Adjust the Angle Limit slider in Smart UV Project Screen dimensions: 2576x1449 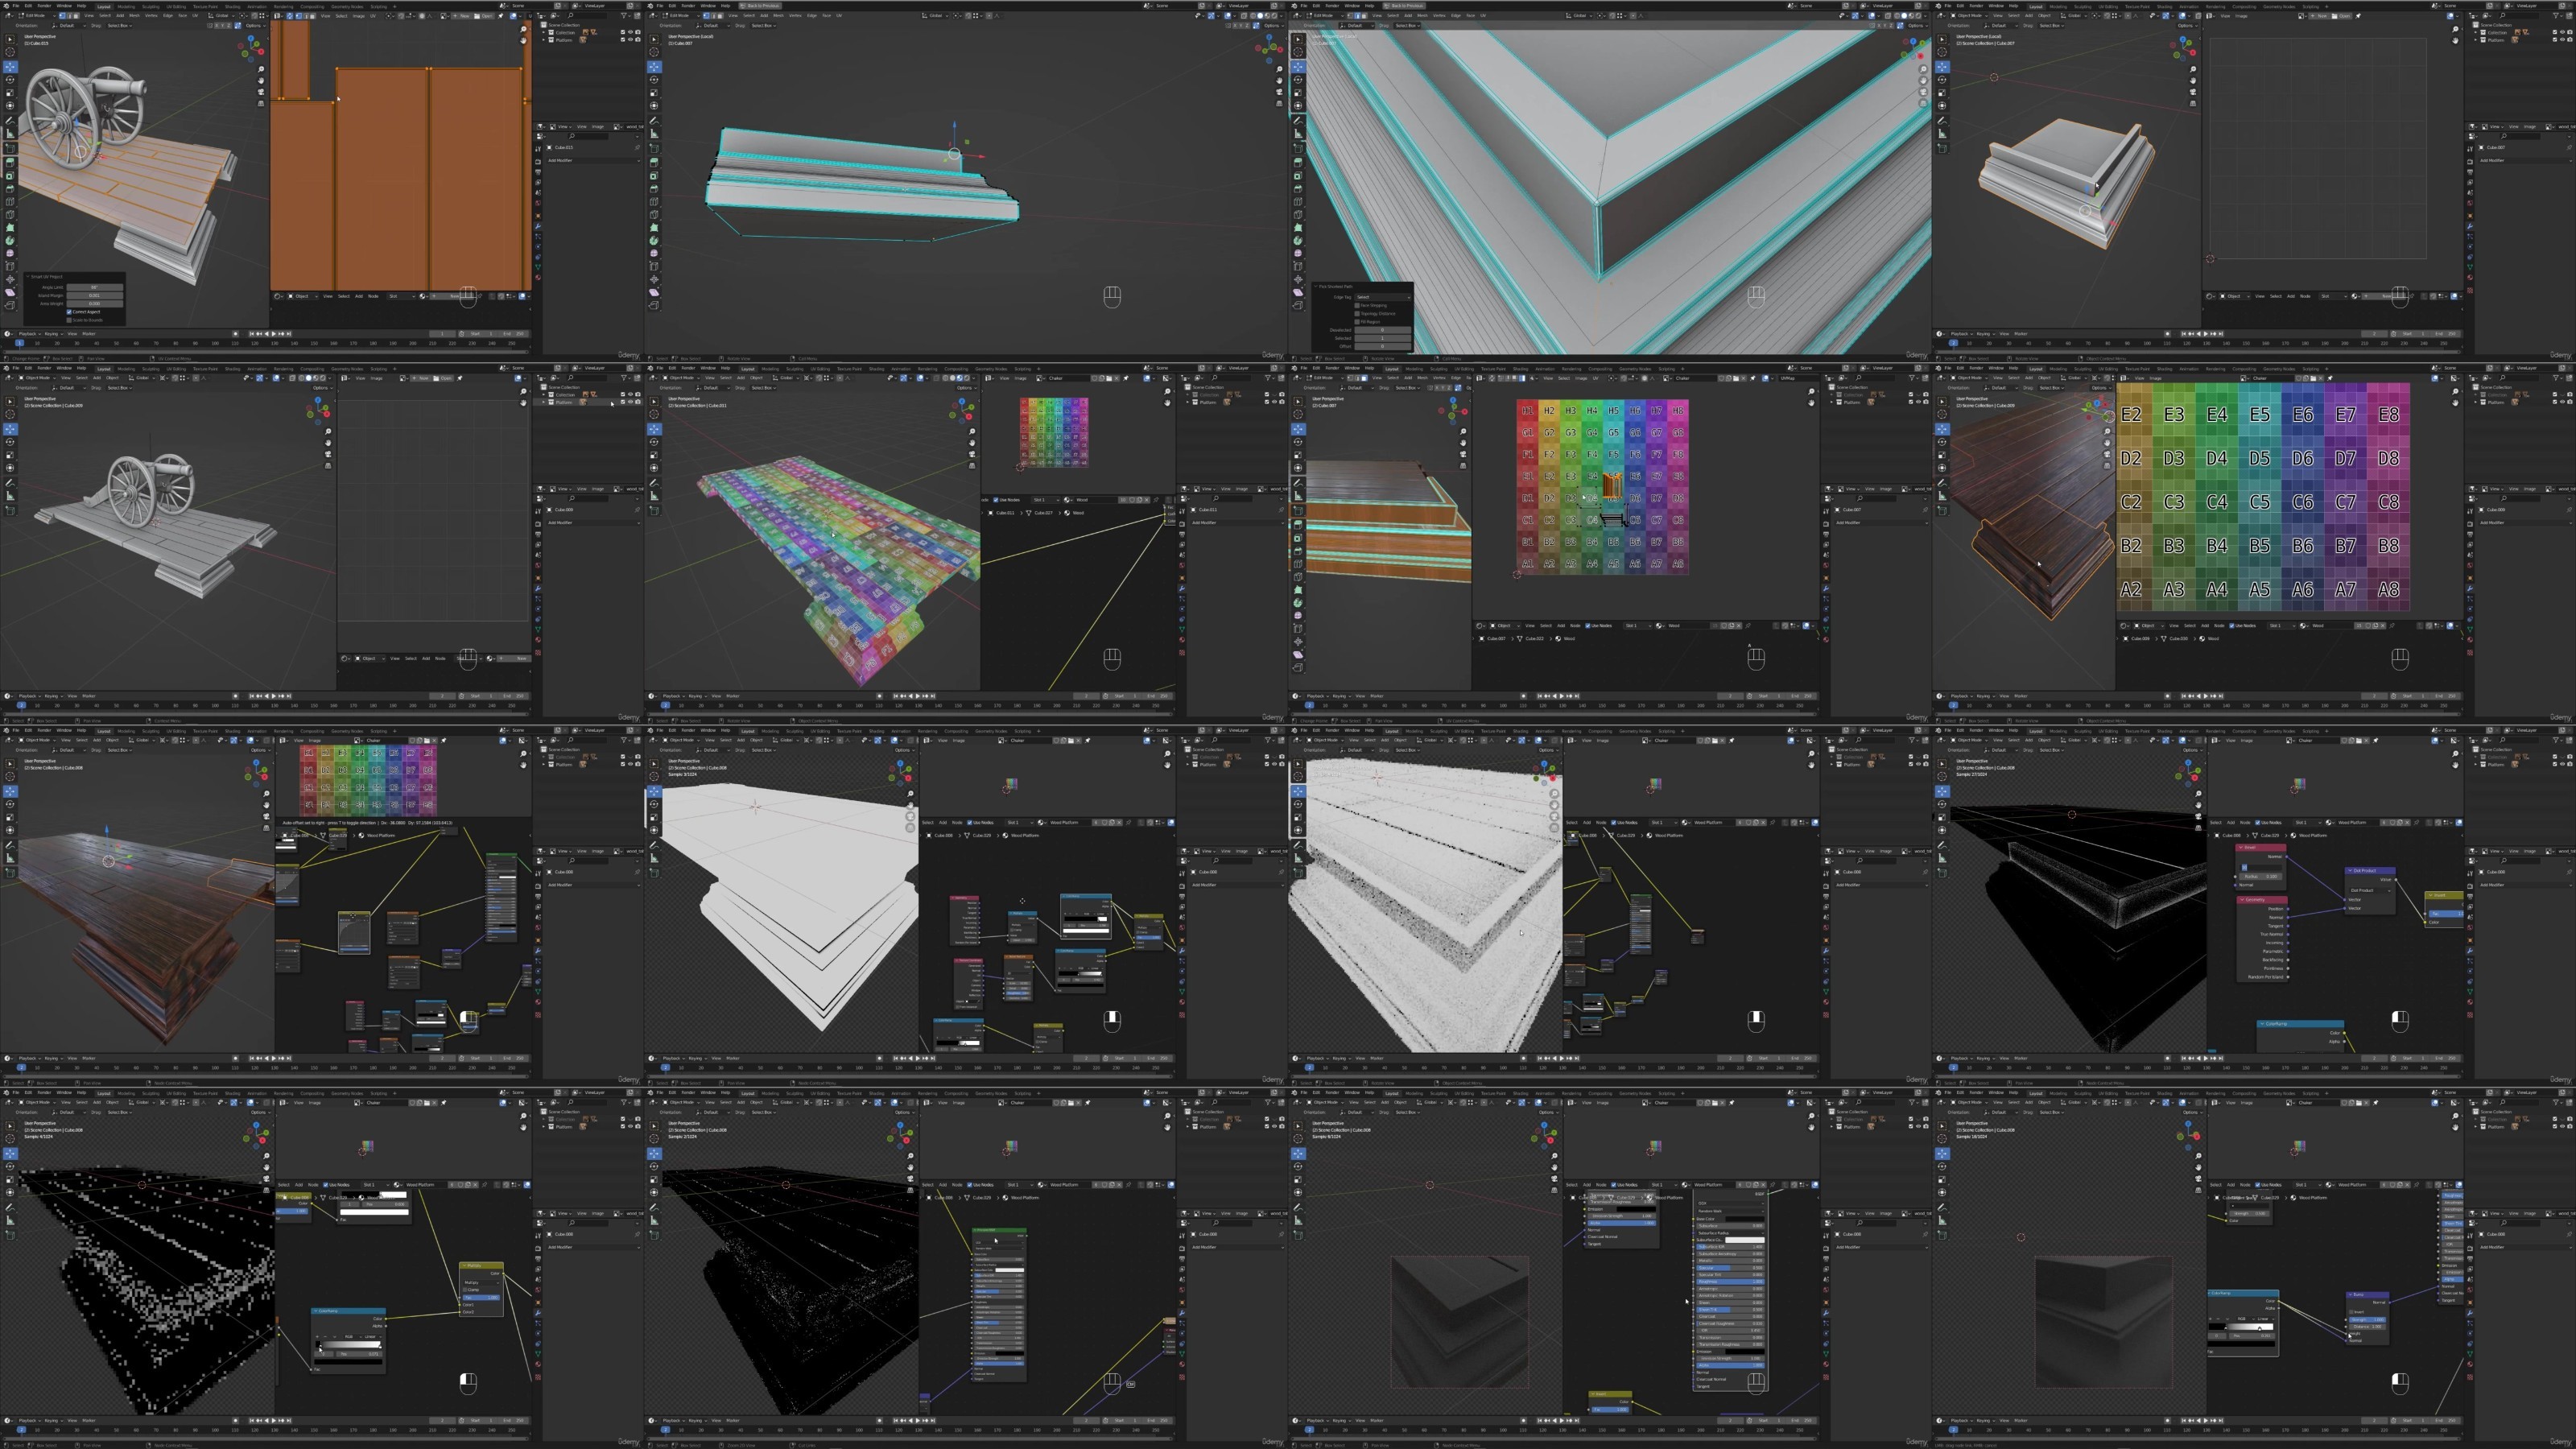(95, 288)
